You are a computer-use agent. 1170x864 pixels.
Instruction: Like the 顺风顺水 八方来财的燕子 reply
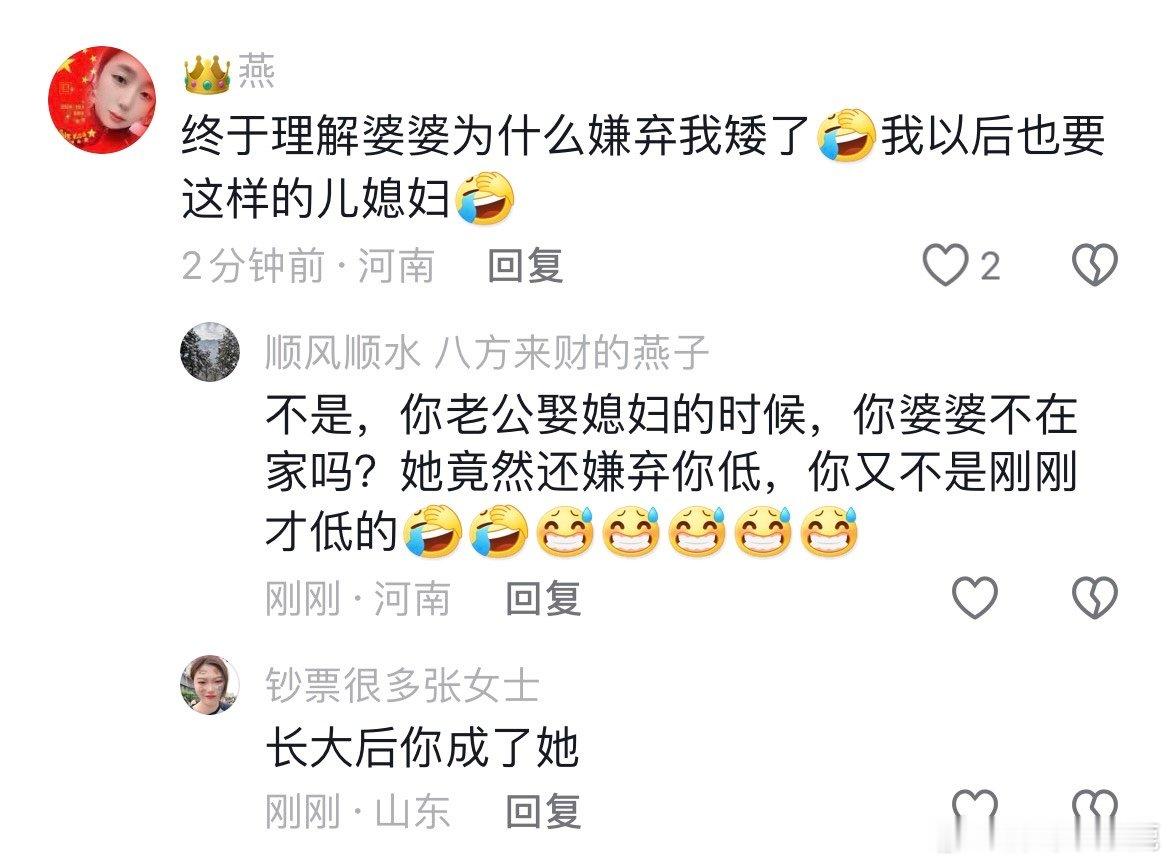[x=975, y=598]
